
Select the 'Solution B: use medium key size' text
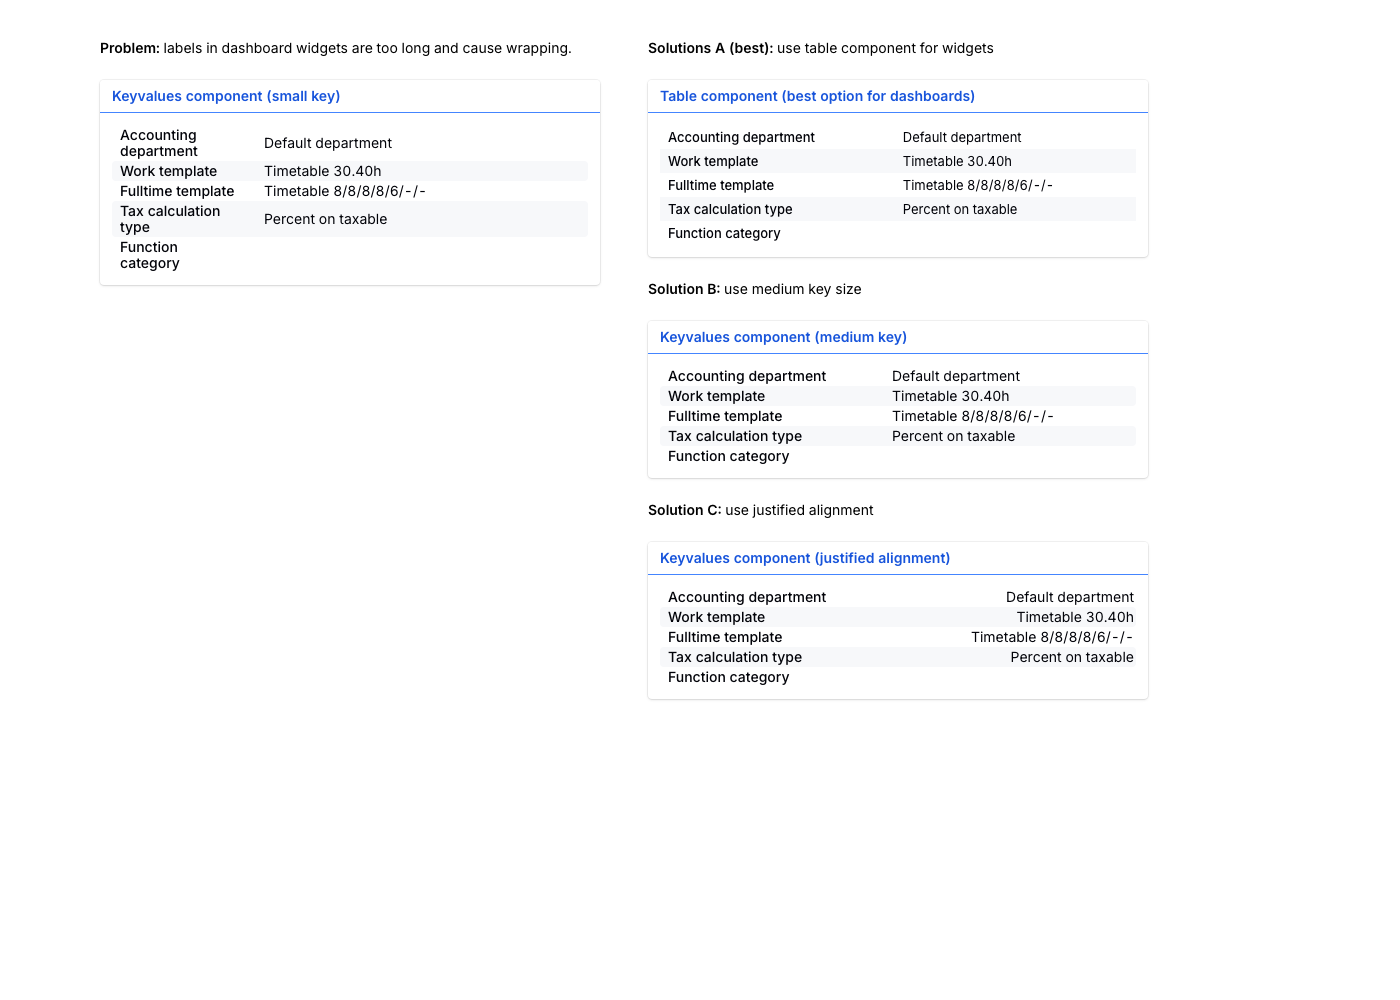[754, 289]
